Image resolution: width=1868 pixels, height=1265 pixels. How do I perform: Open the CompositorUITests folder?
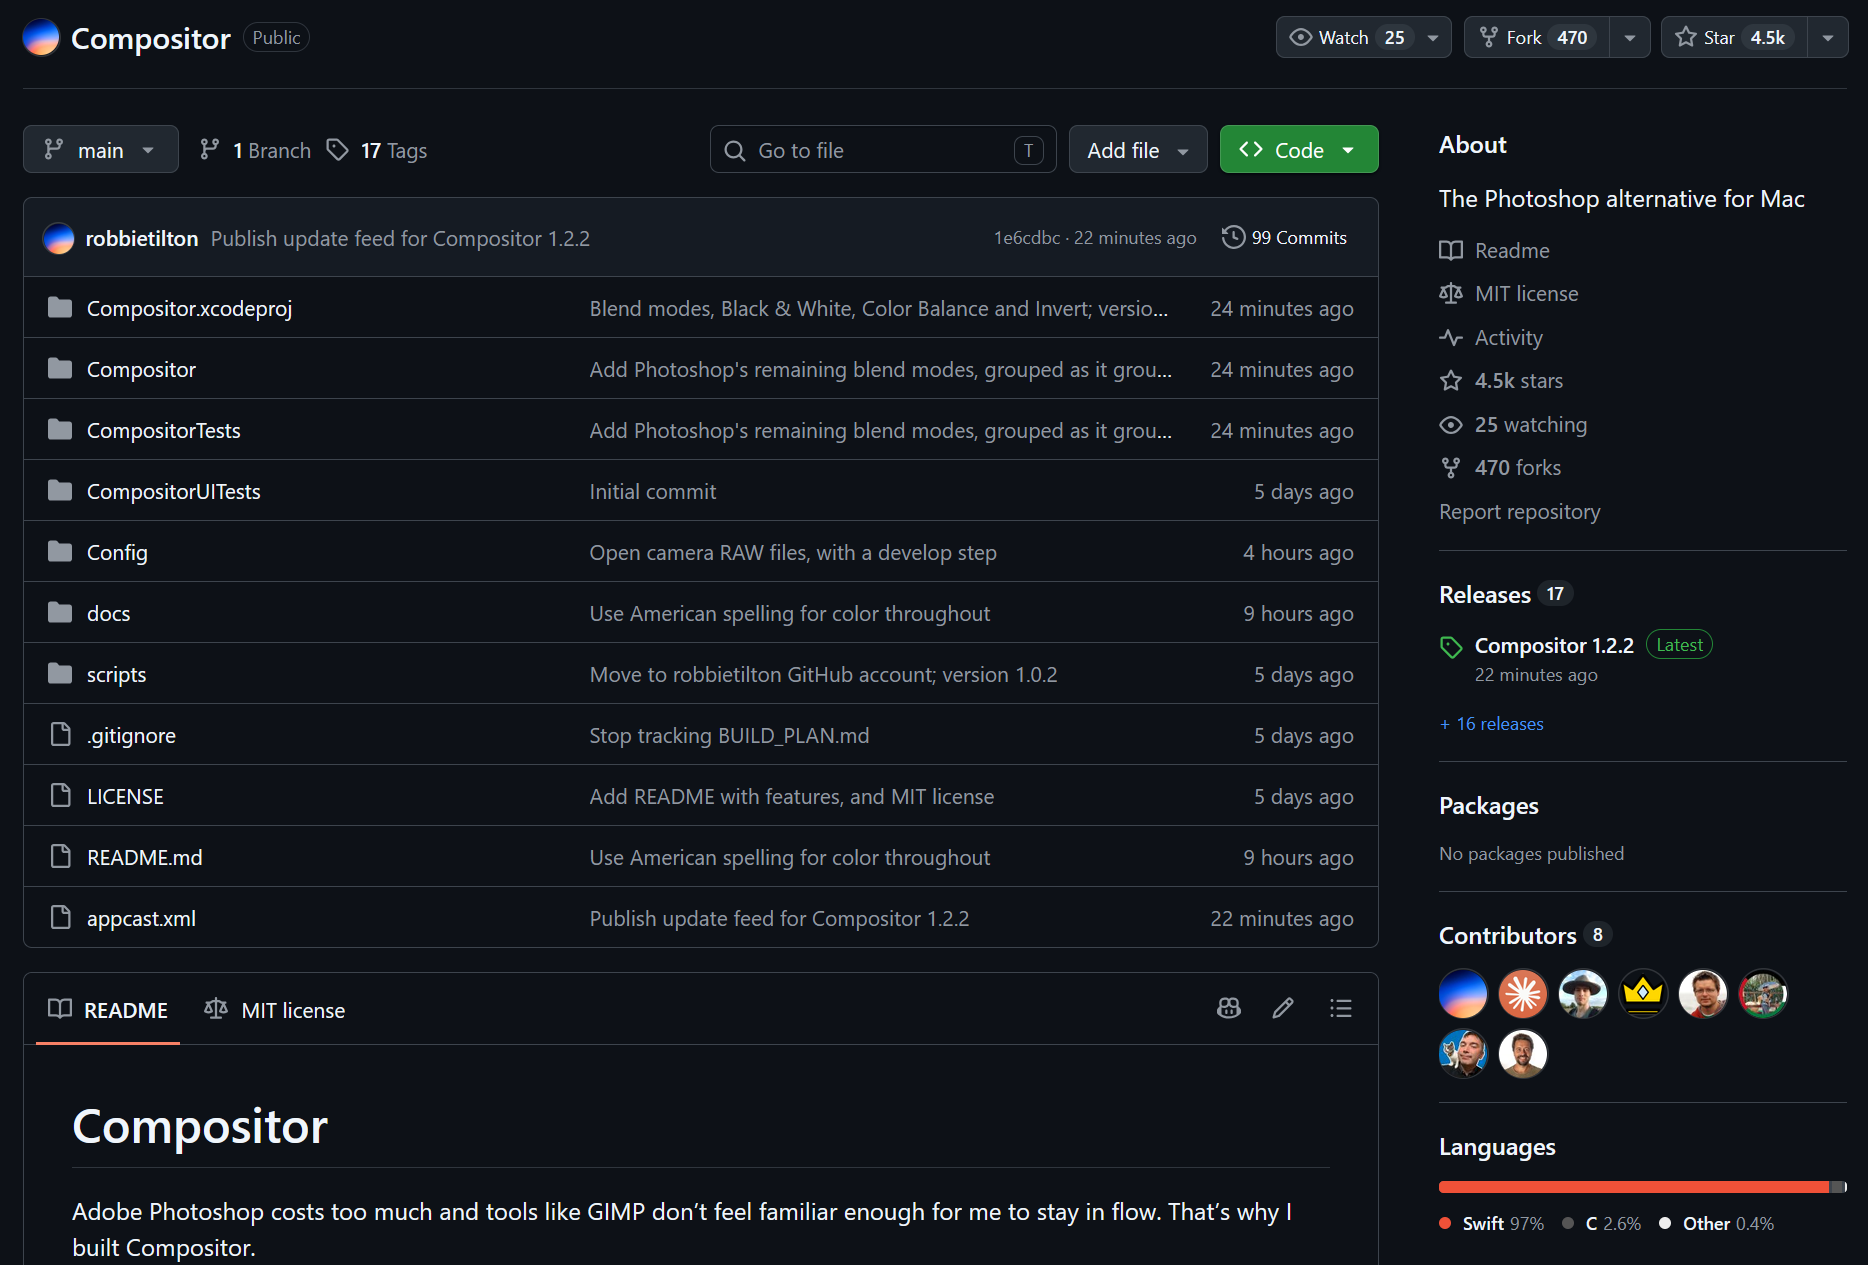tap(173, 491)
